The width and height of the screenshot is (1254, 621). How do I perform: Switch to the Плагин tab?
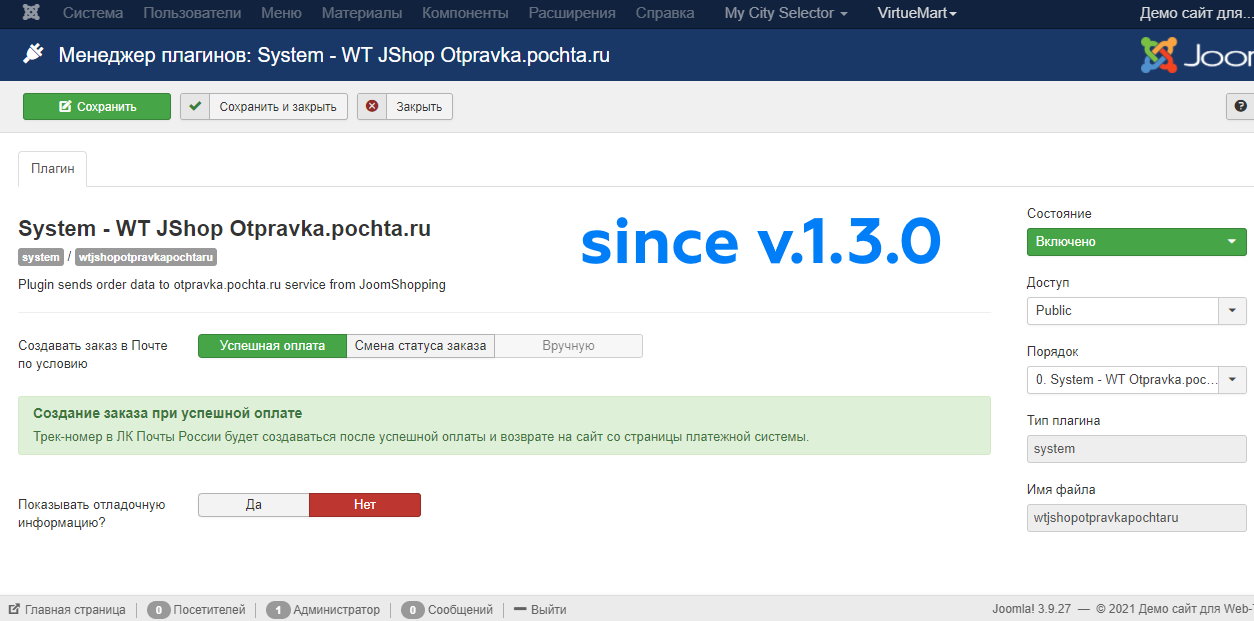(x=53, y=169)
